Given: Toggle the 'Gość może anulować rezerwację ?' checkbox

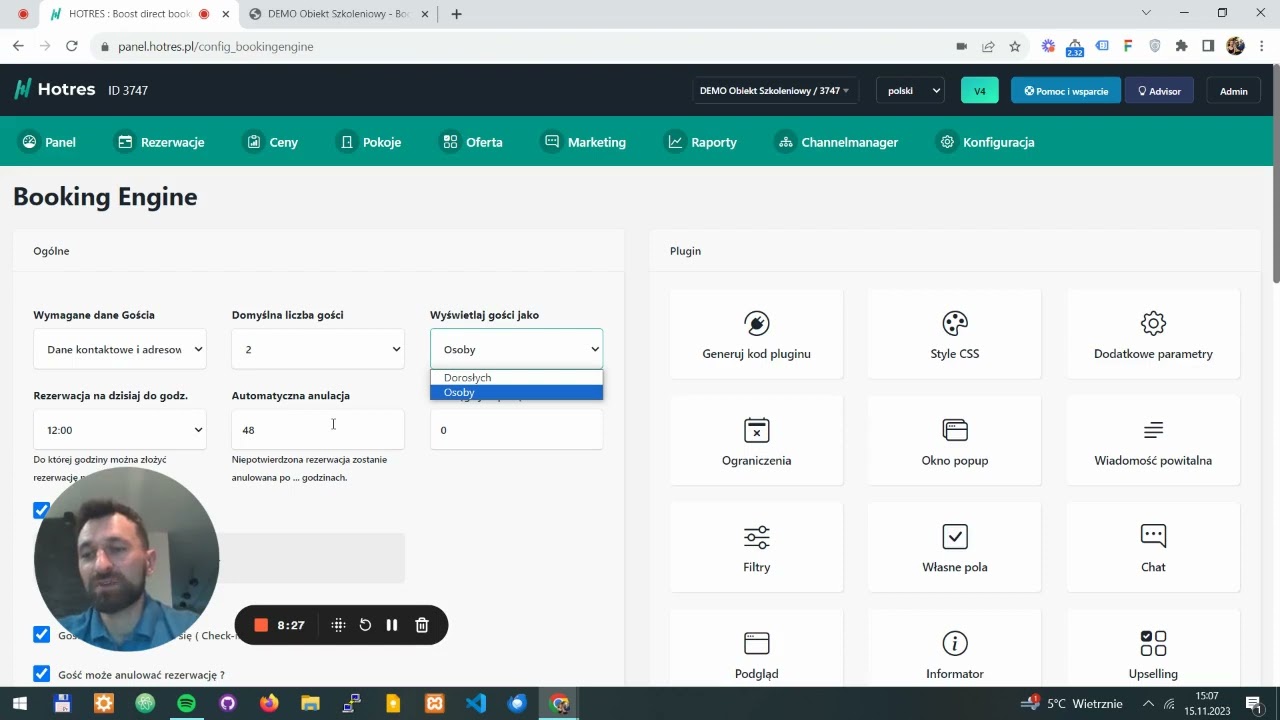Looking at the screenshot, I should 41,674.
